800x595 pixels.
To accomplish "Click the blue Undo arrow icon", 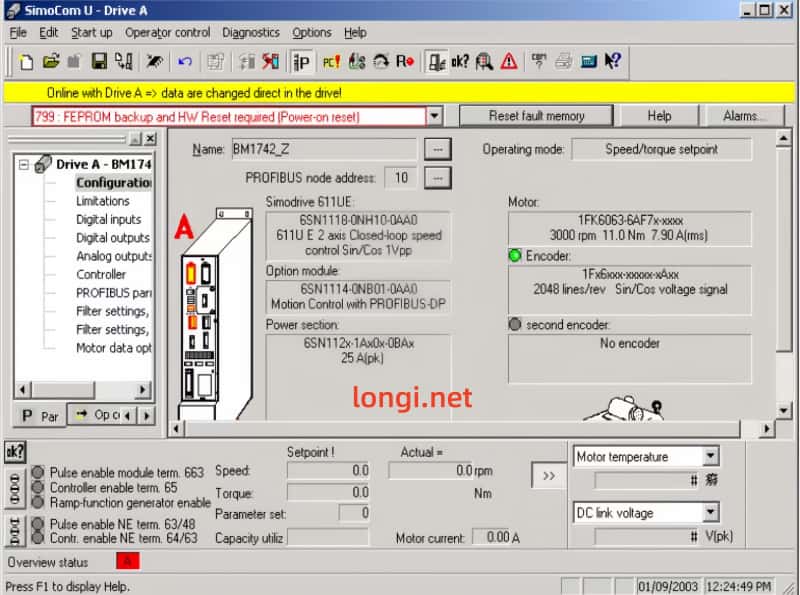I will click(184, 62).
